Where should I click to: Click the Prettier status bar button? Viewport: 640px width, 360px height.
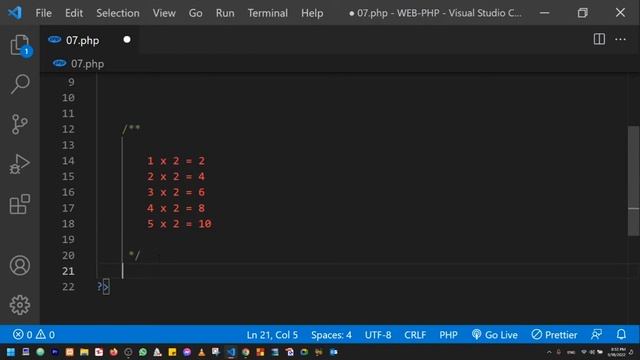pos(554,335)
